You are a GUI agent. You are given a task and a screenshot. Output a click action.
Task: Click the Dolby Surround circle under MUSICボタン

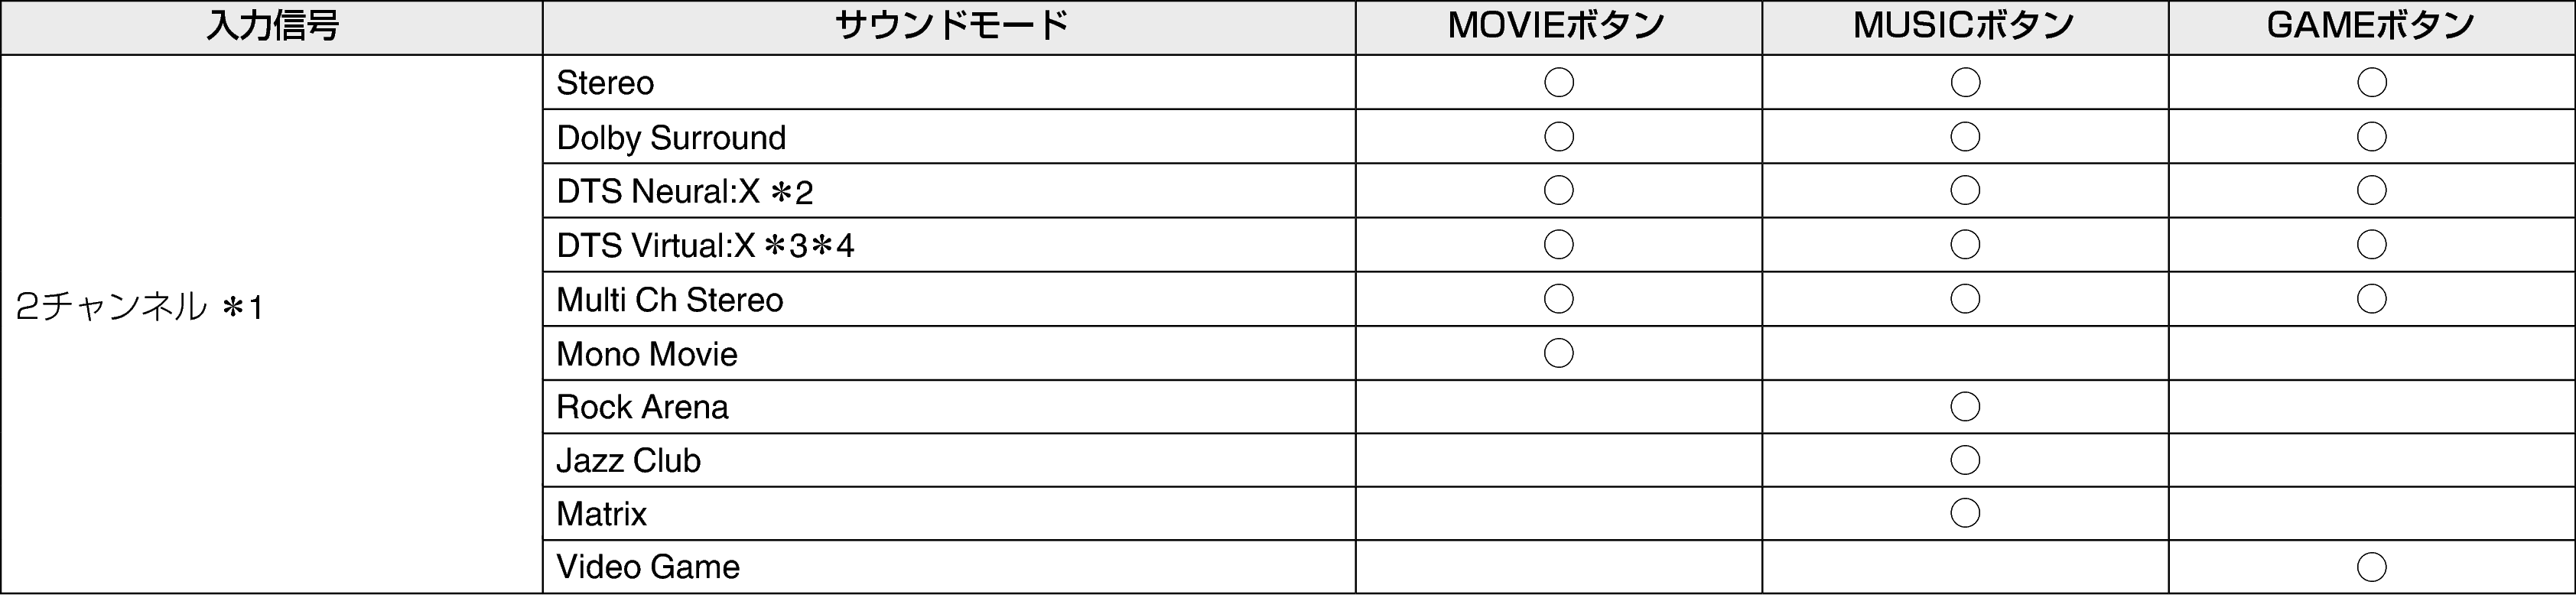[1965, 136]
